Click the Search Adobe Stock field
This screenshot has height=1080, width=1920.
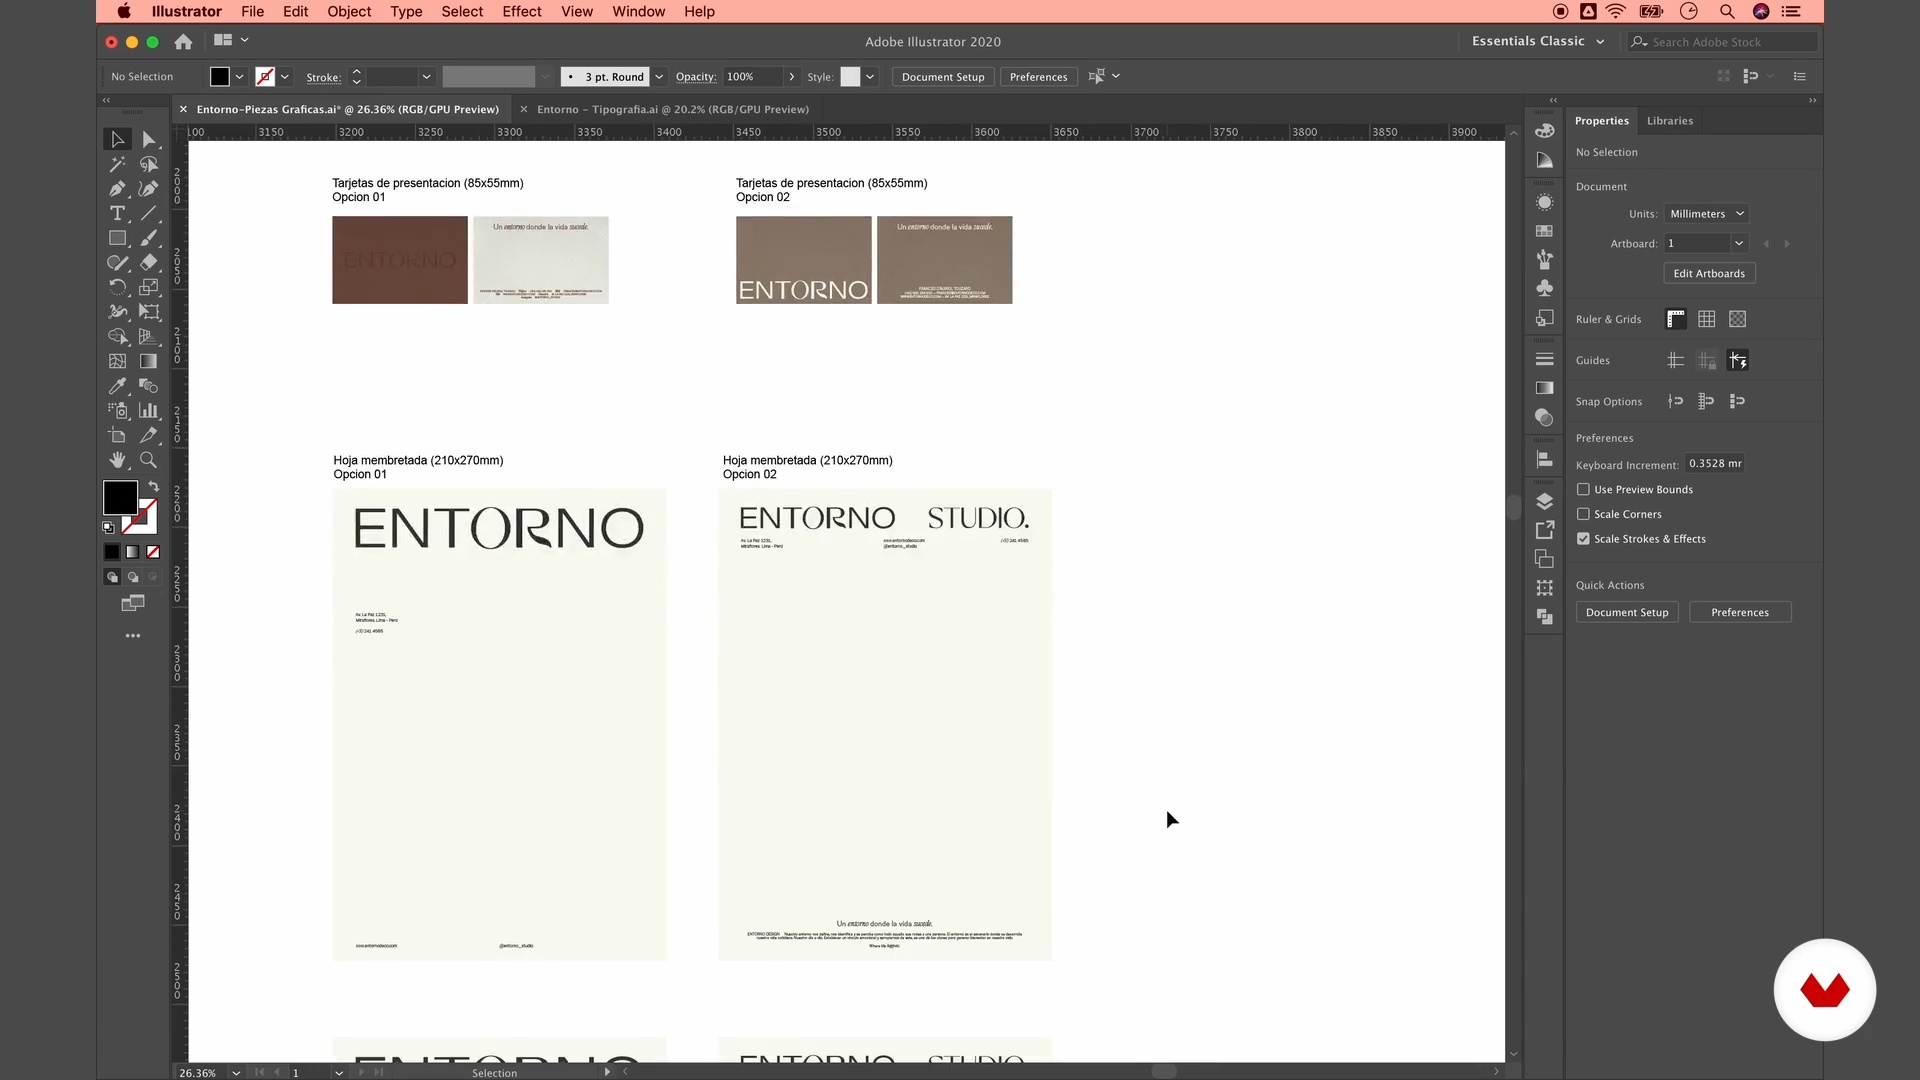(1722, 42)
